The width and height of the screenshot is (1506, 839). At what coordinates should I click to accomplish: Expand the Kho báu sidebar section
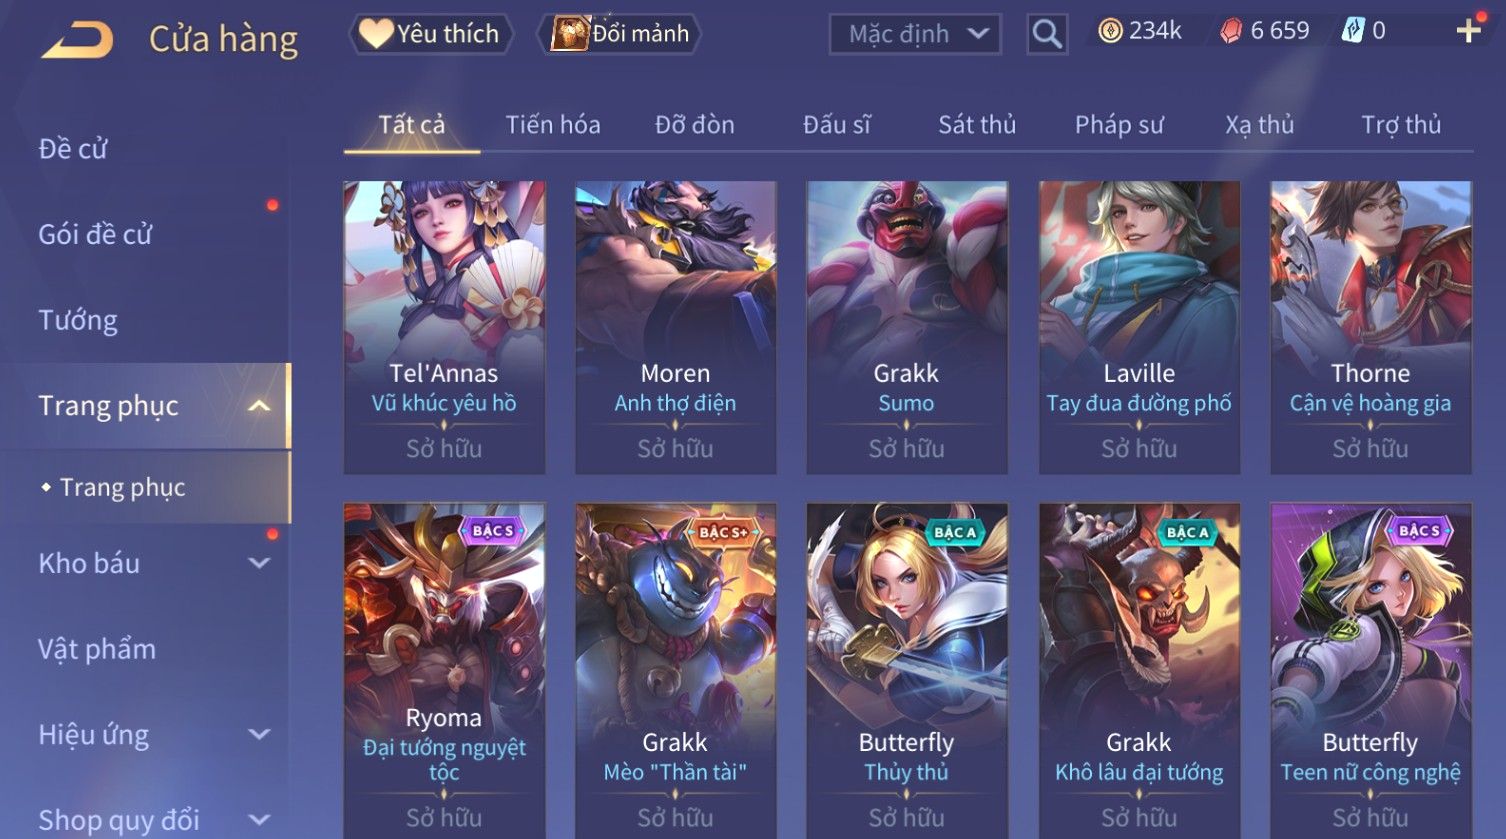(x=259, y=563)
